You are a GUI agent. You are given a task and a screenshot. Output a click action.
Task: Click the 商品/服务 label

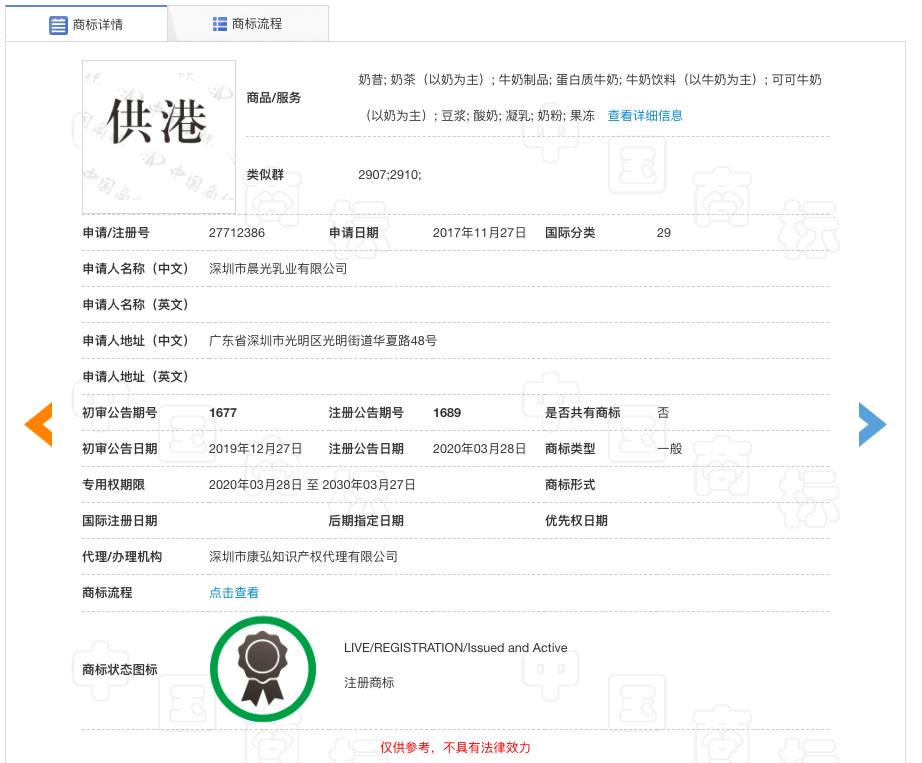274,98
